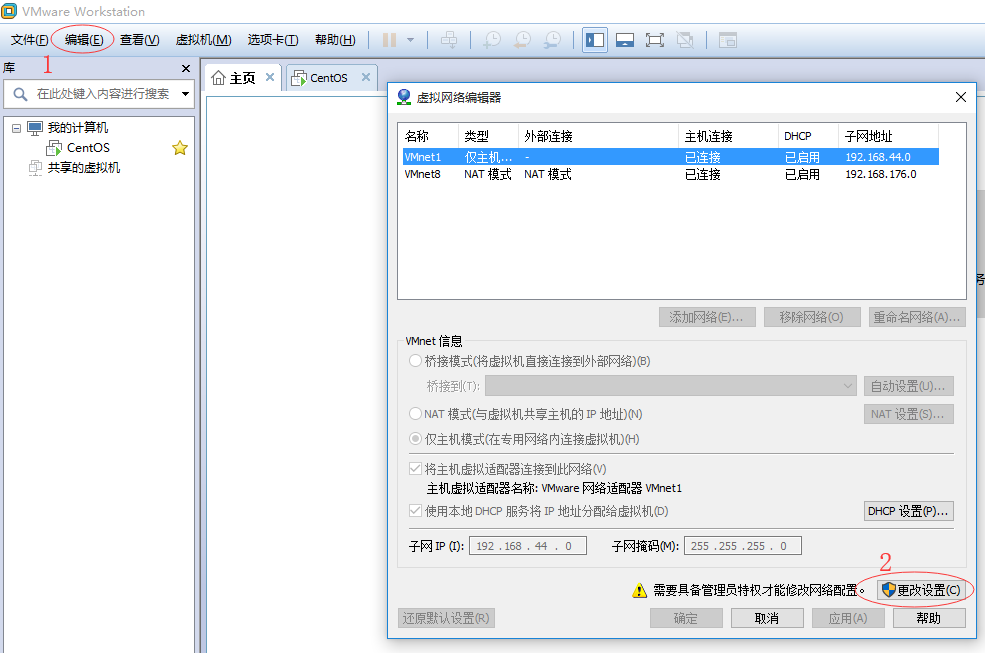Open the snapshot manager wrench-clock icon
Viewport: 985px width, 653px height.
[x=552, y=40]
